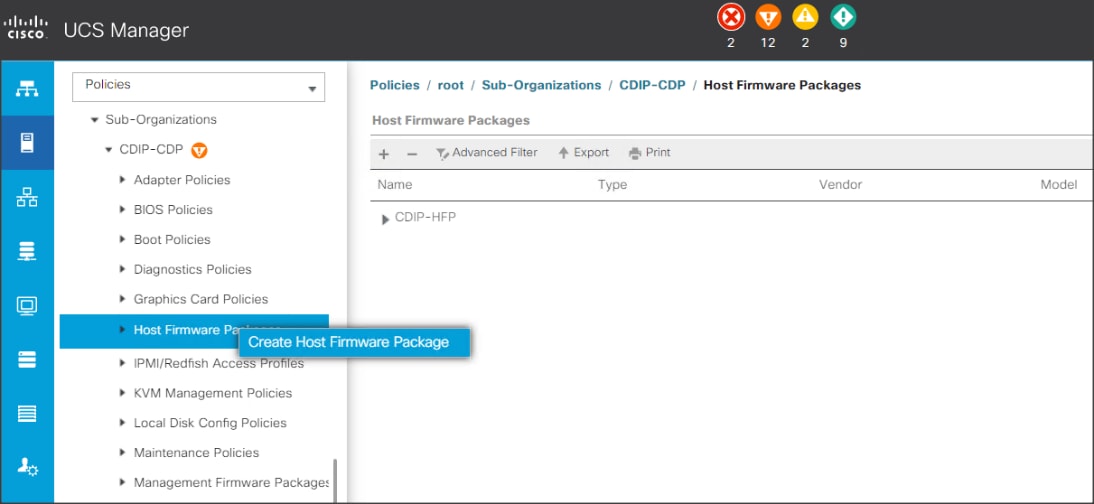Select Adapter Policies tree item
The image size is (1094, 504).
tap(182, 180)
